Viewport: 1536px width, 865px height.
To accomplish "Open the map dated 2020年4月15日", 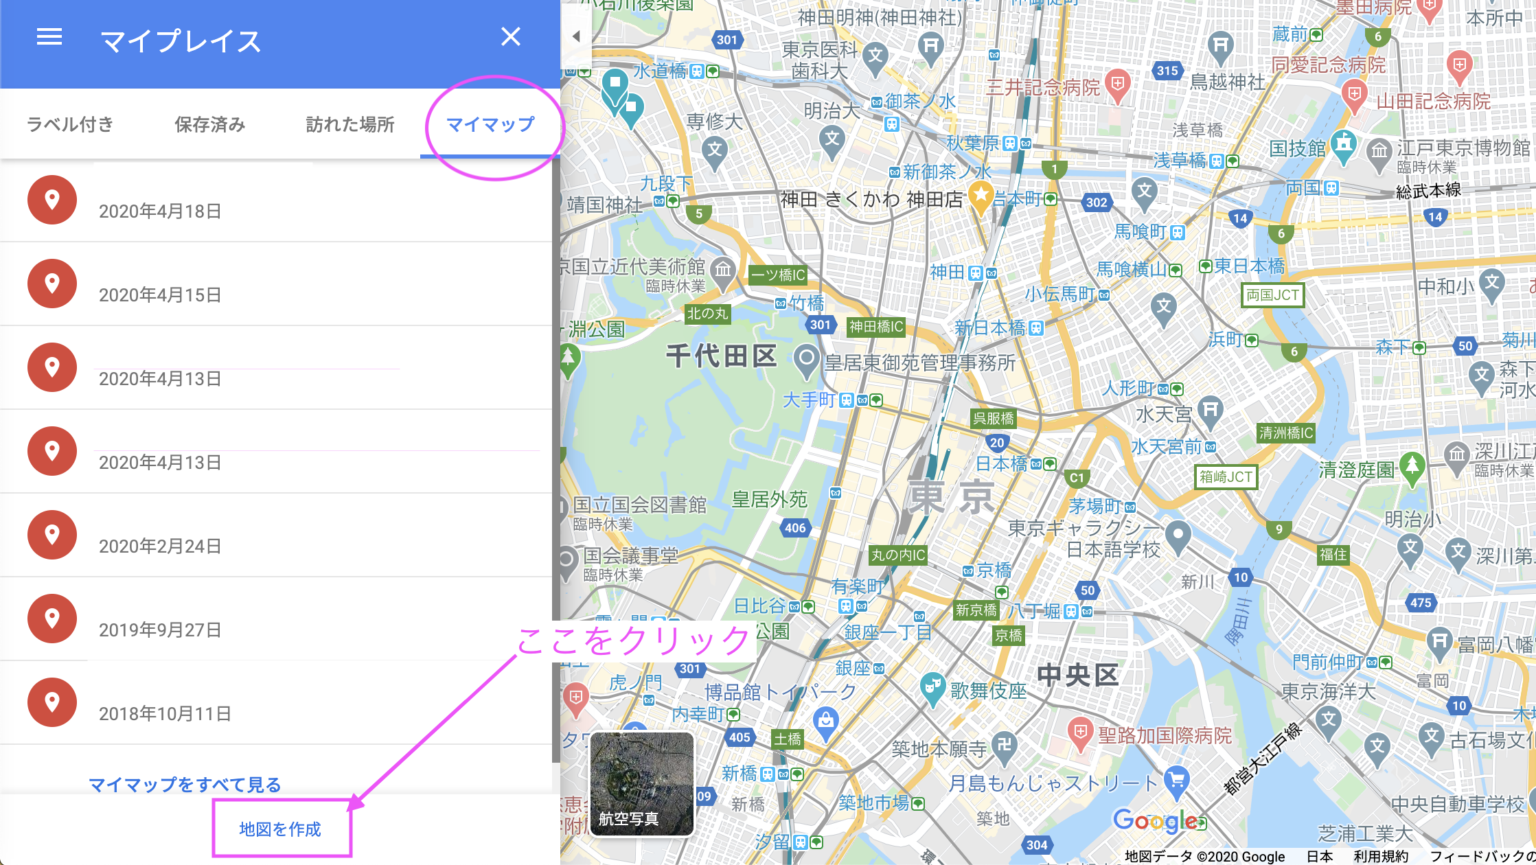I will point(276,284).
